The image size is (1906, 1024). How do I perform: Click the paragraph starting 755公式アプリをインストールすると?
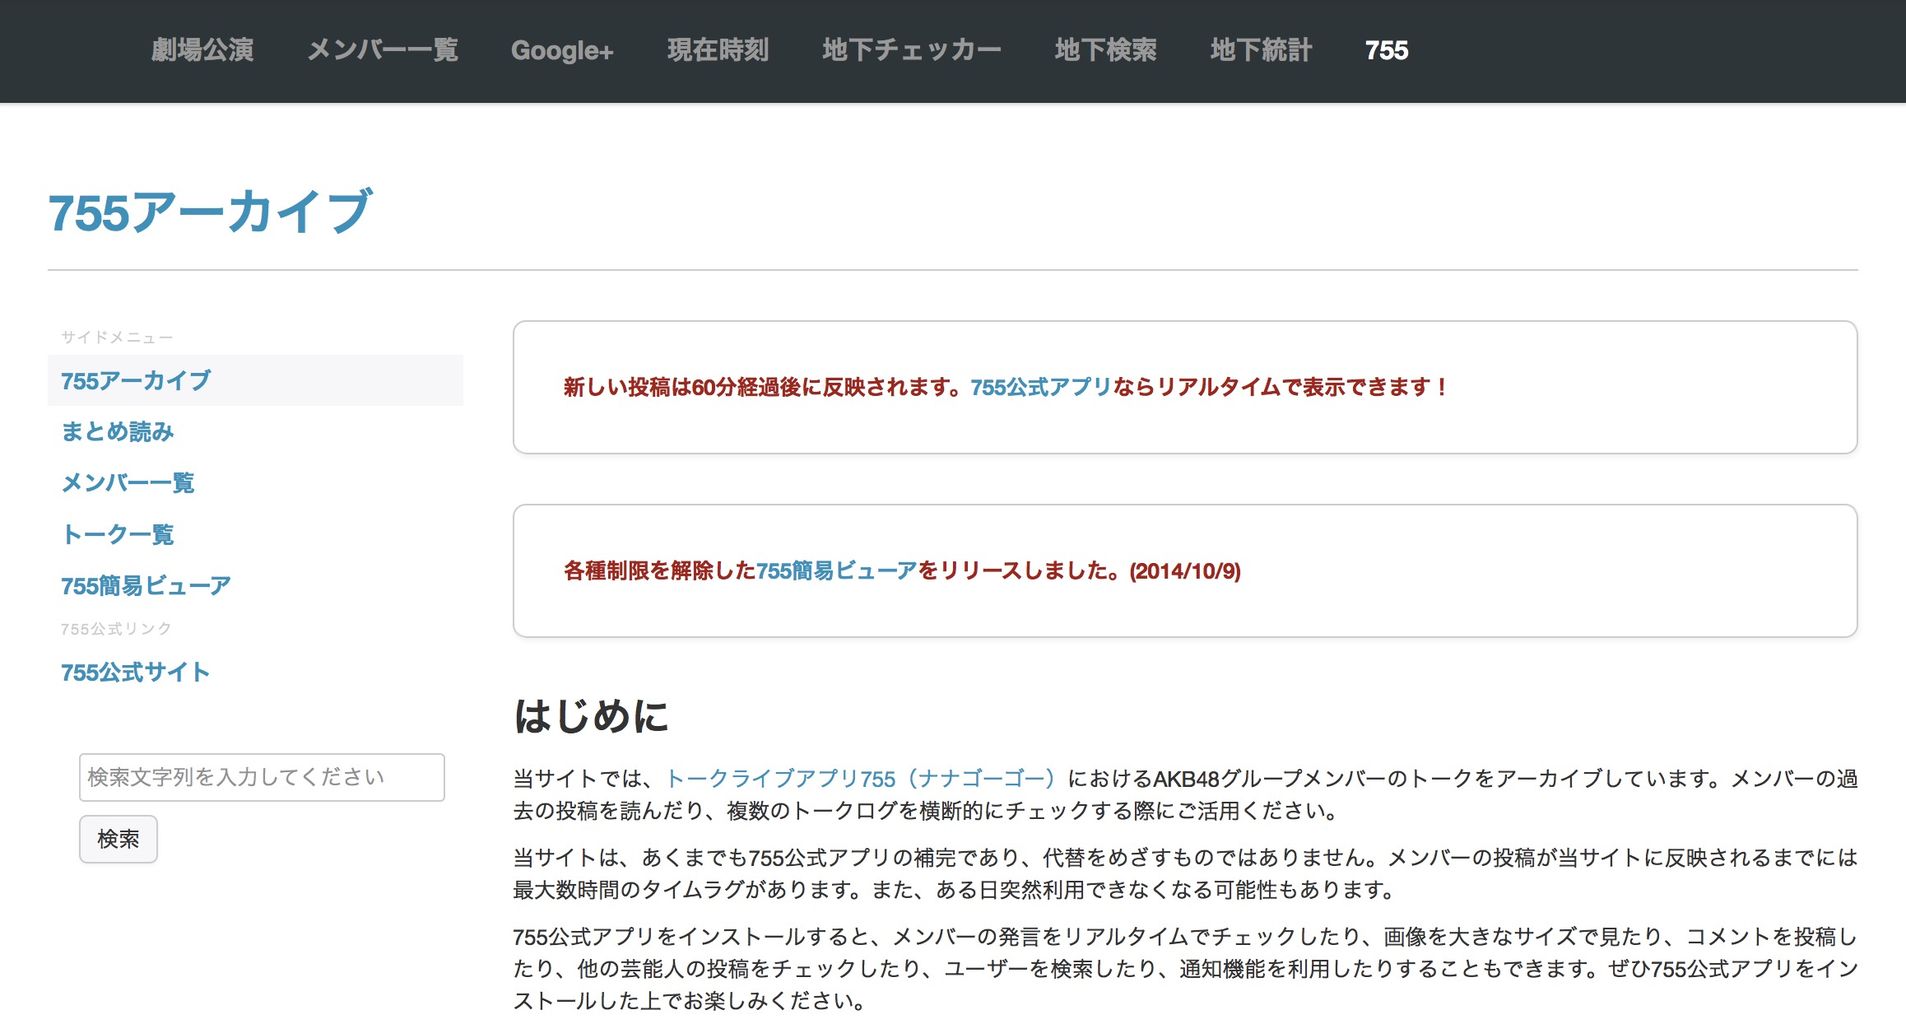click(x=1185, y=968)
